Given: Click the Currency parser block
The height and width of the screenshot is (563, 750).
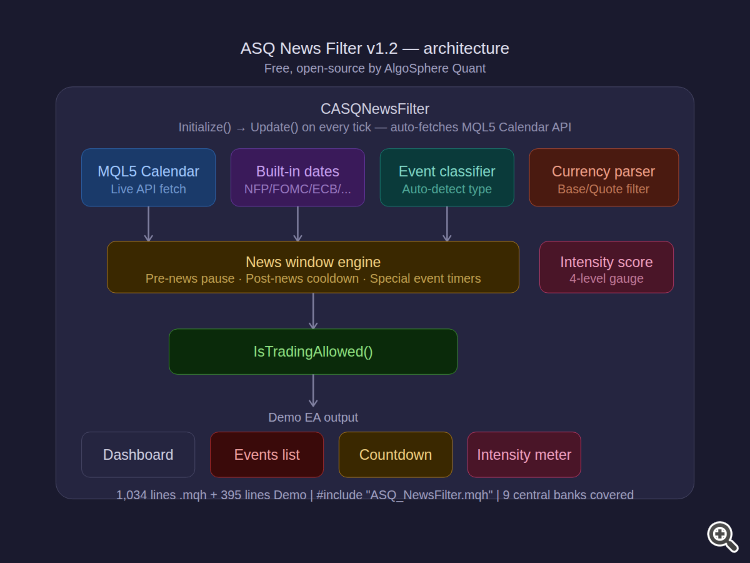Looking at the screenshot, I should tap(604, 177).
